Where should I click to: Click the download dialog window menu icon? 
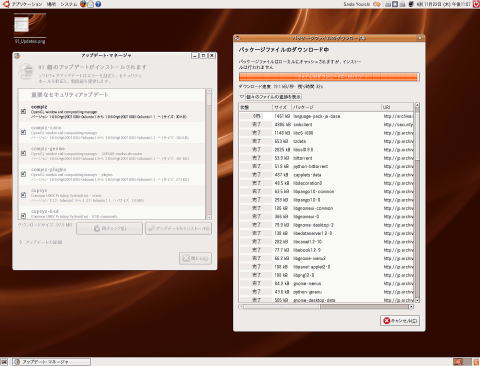click(x=237, y=38)
